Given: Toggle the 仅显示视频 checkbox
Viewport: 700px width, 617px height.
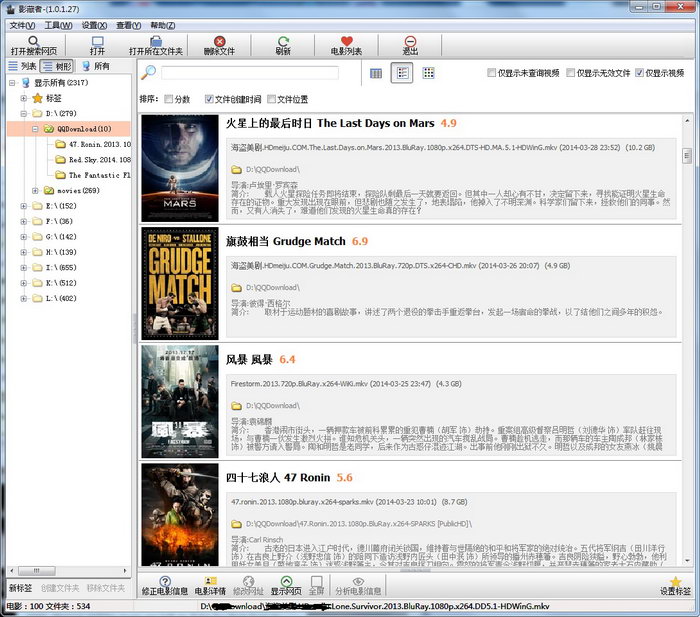Looking at the screenshot, I should [640, 73].
